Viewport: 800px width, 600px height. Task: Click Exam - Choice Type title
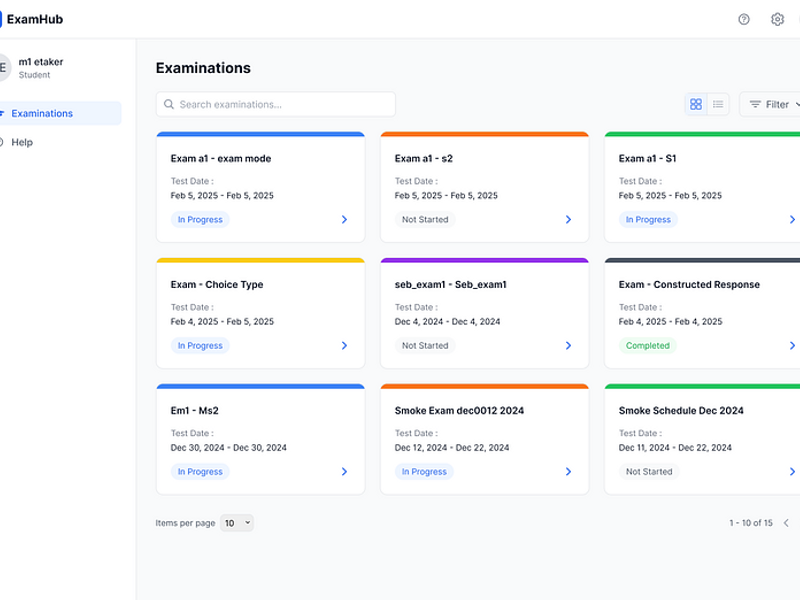(x=217, y=285)
